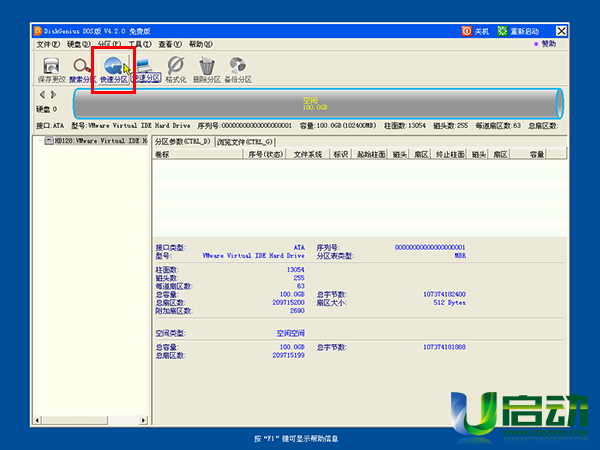
Task: Open the Disk (硬盘) menu
Action: click(x=79, y=44)
